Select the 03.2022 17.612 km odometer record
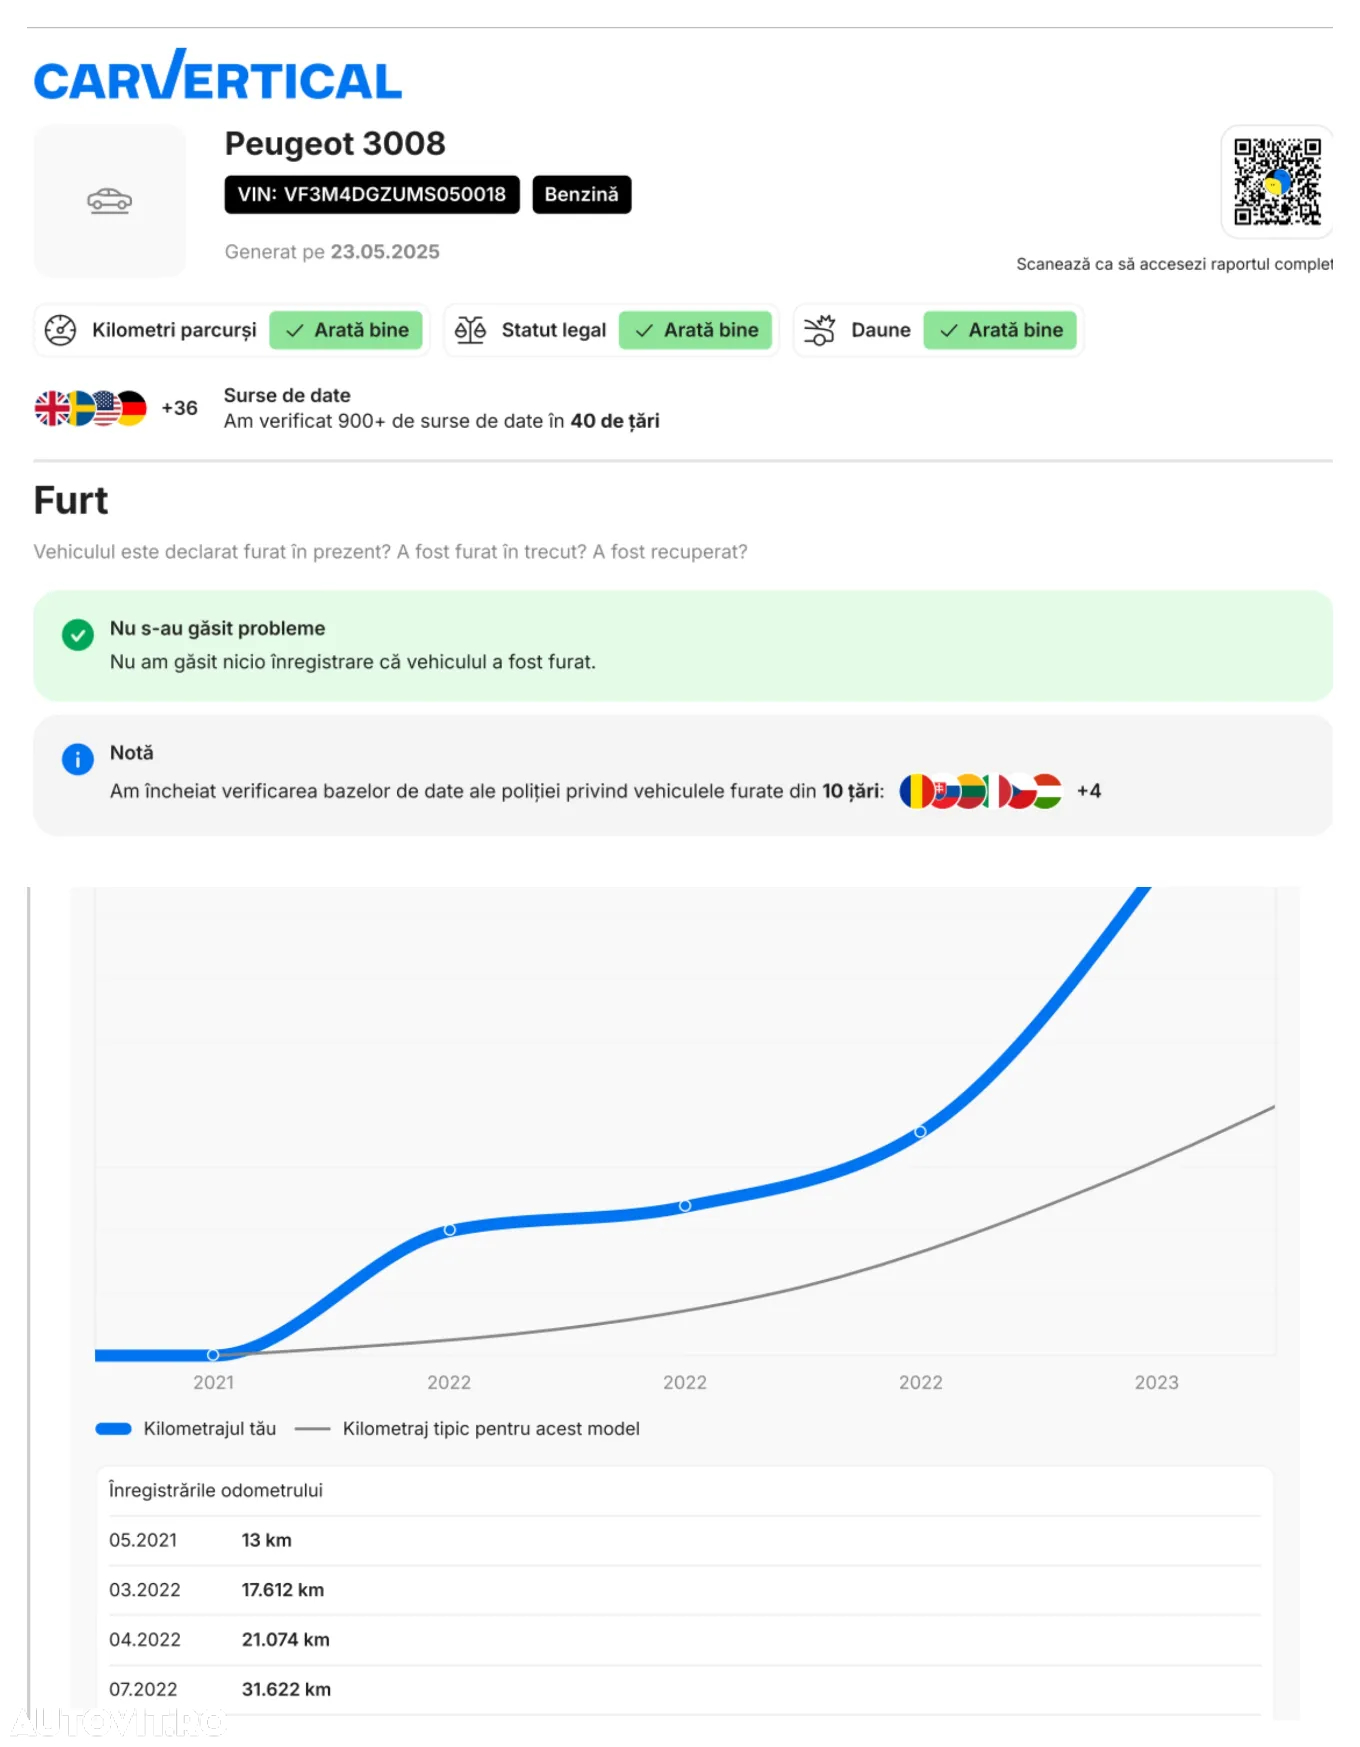1360x1747 pixels. click(x=684, y=1590)
